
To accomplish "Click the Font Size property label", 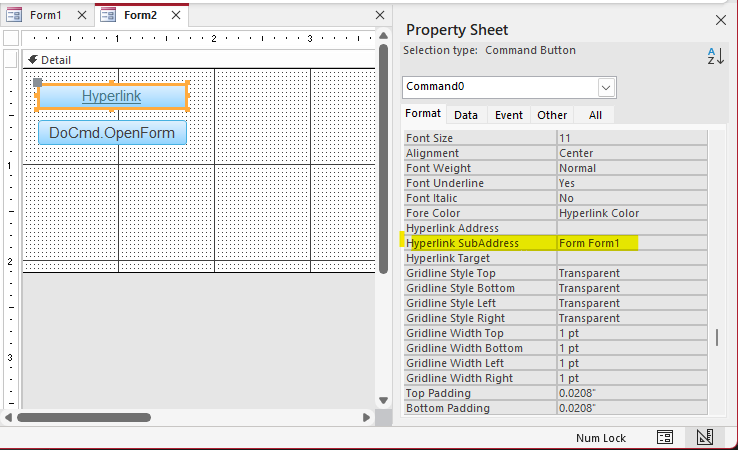I will coord(429,138).
